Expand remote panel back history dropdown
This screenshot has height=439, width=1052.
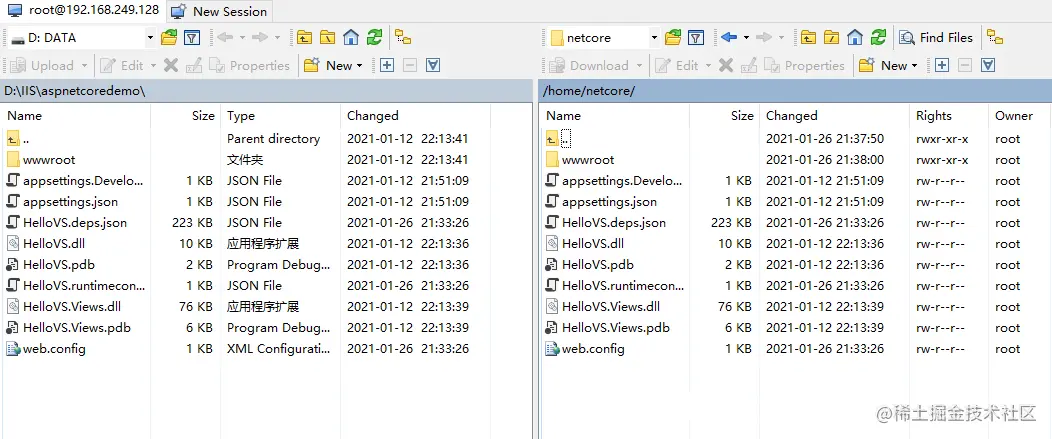[746, 38]
